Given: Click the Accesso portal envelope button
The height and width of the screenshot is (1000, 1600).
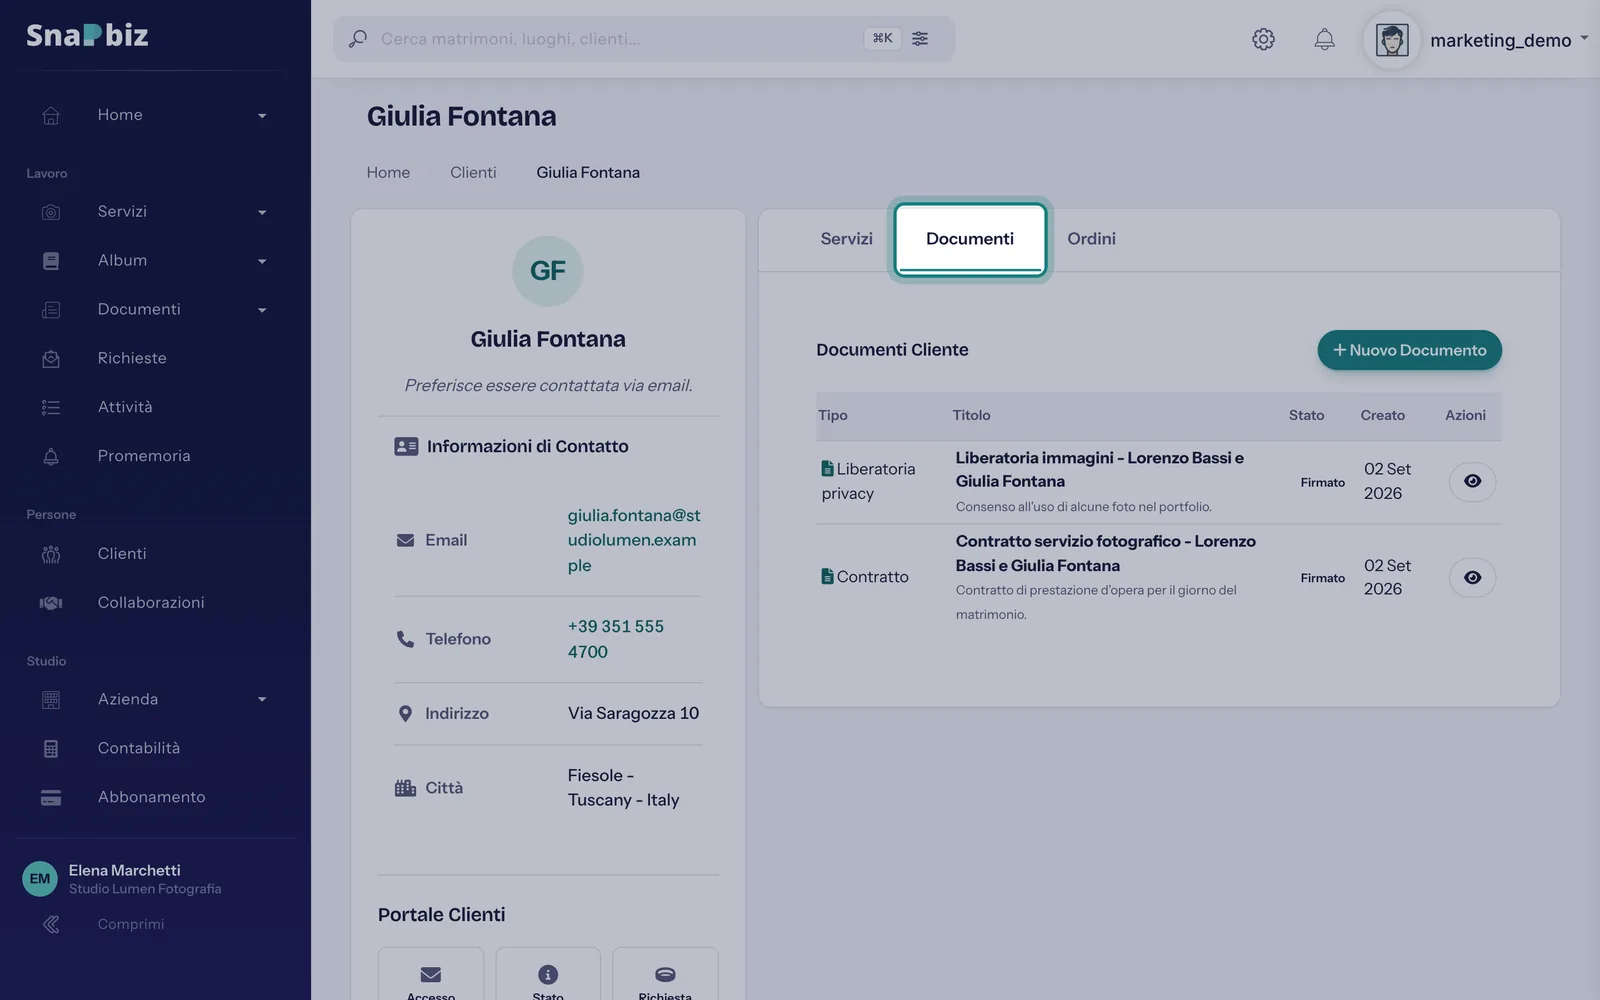Looking at the screenshot, I should (431, 975).
